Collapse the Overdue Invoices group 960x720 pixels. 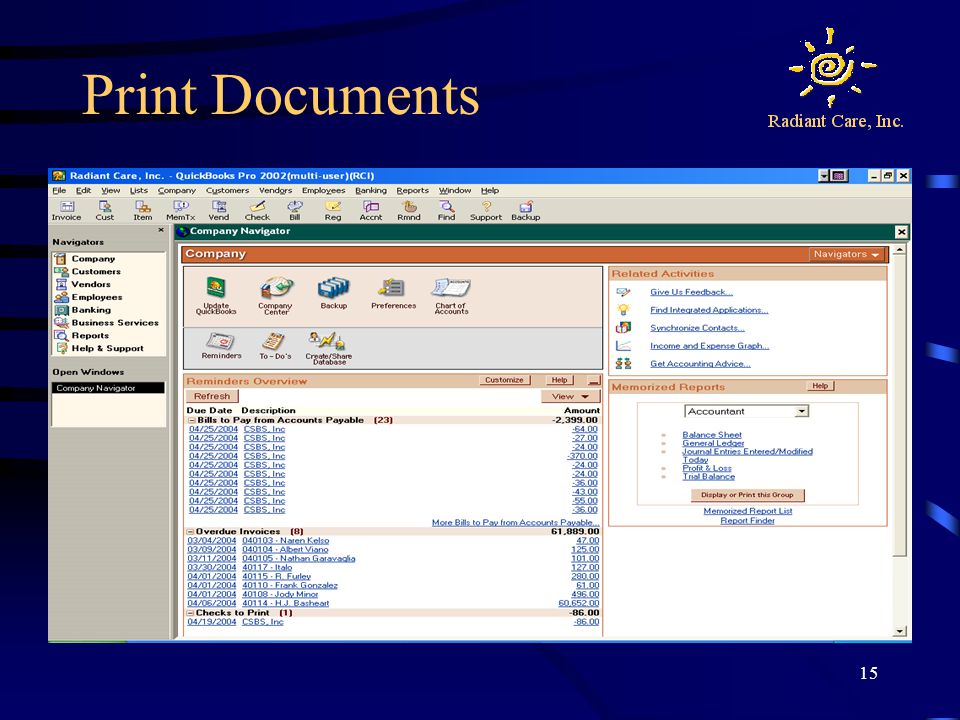(x=190, y=532)
